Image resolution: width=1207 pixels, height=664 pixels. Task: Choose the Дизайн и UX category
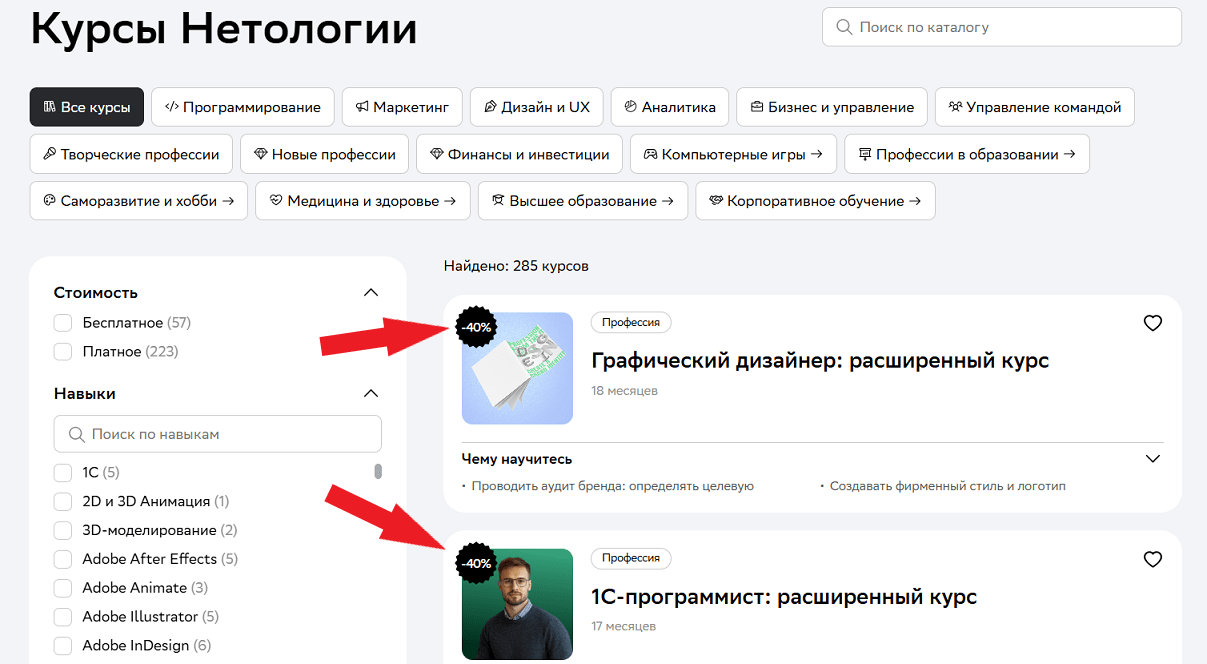[537, 107]
